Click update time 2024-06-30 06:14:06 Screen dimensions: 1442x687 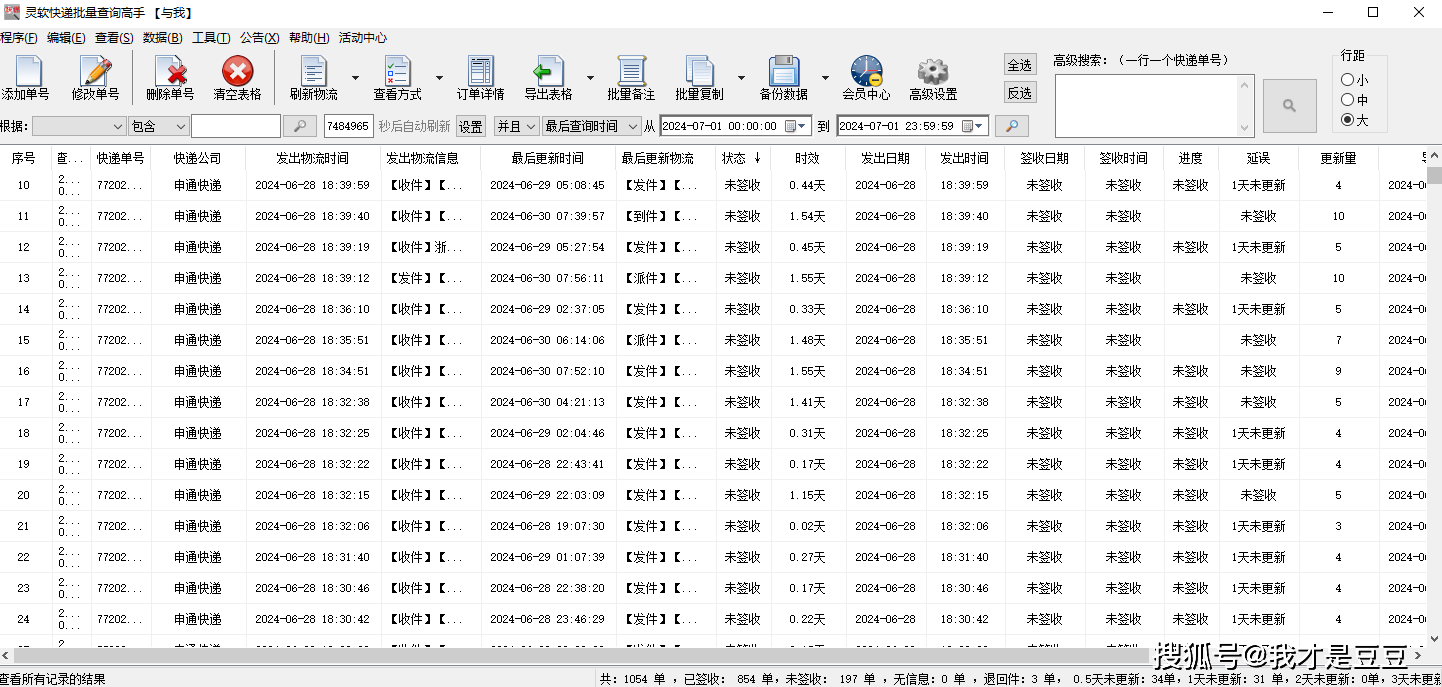tap(547, 340)
